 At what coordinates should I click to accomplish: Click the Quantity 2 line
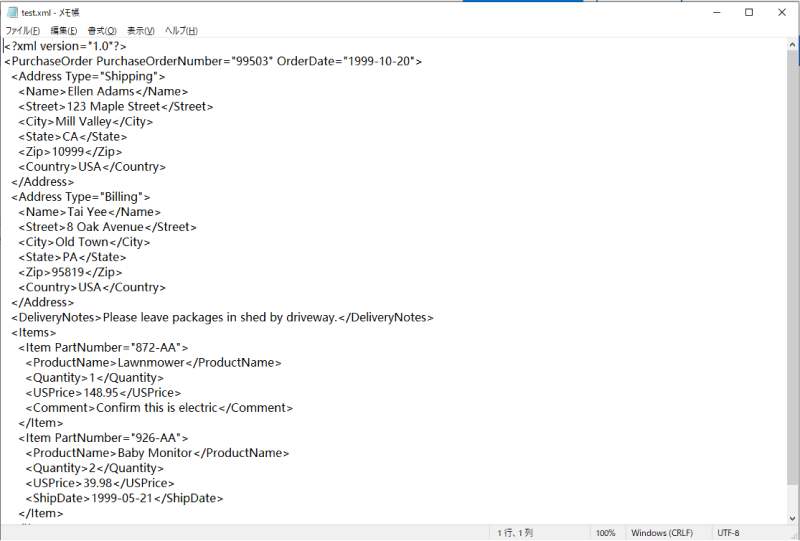tap(95, 468)
